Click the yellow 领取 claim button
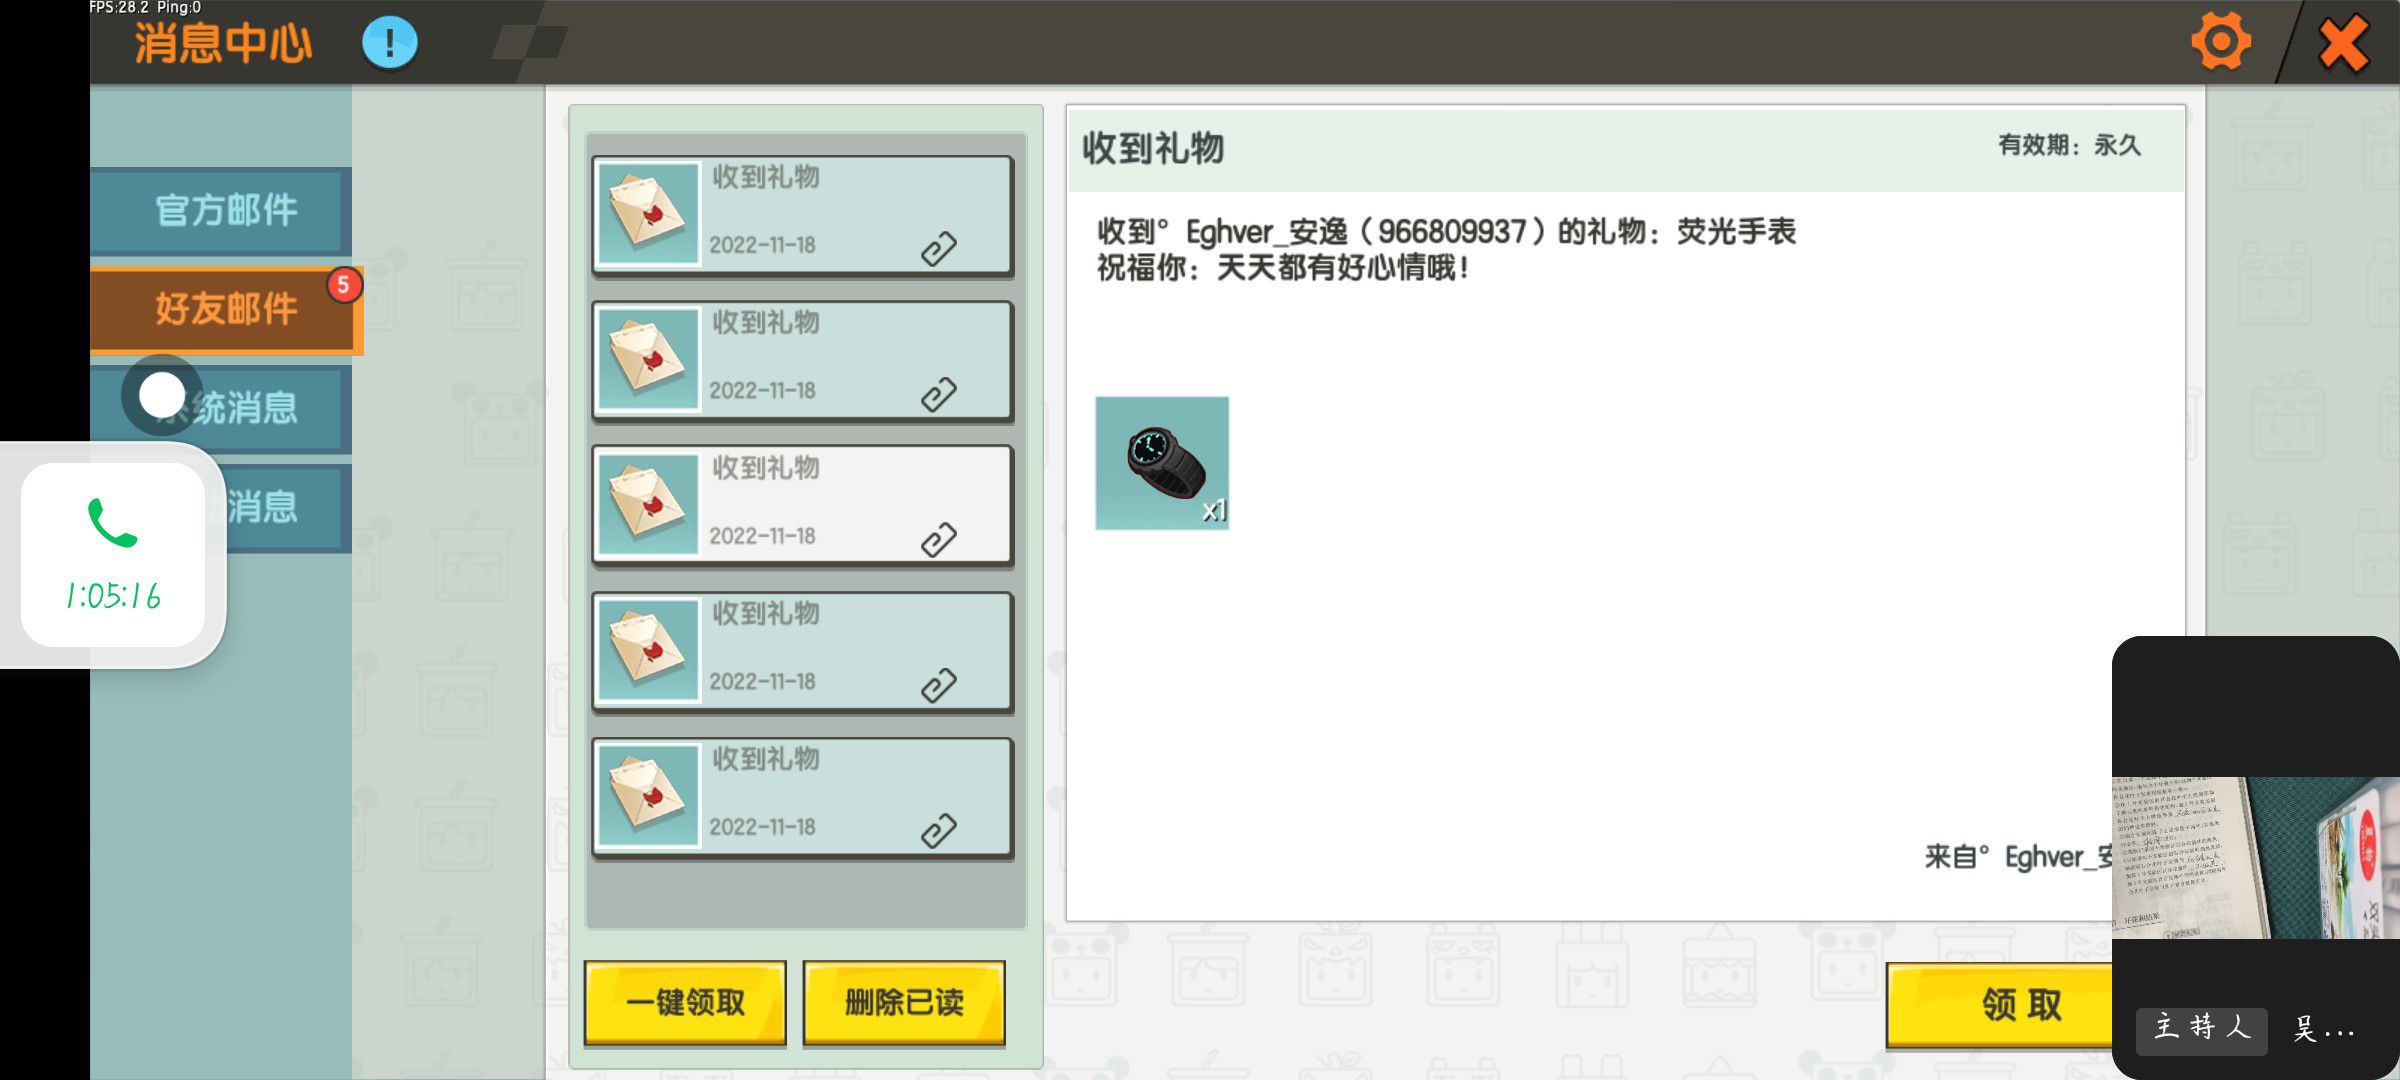2400x1080 pixels. click(x=2000, y=1005)
